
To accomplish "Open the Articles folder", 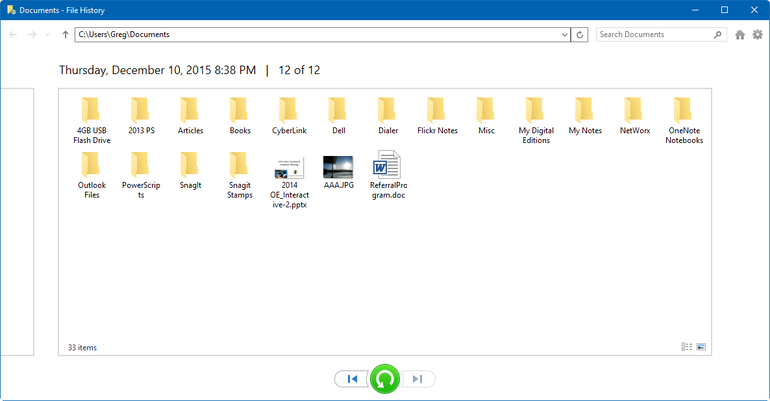I will 191,116.
